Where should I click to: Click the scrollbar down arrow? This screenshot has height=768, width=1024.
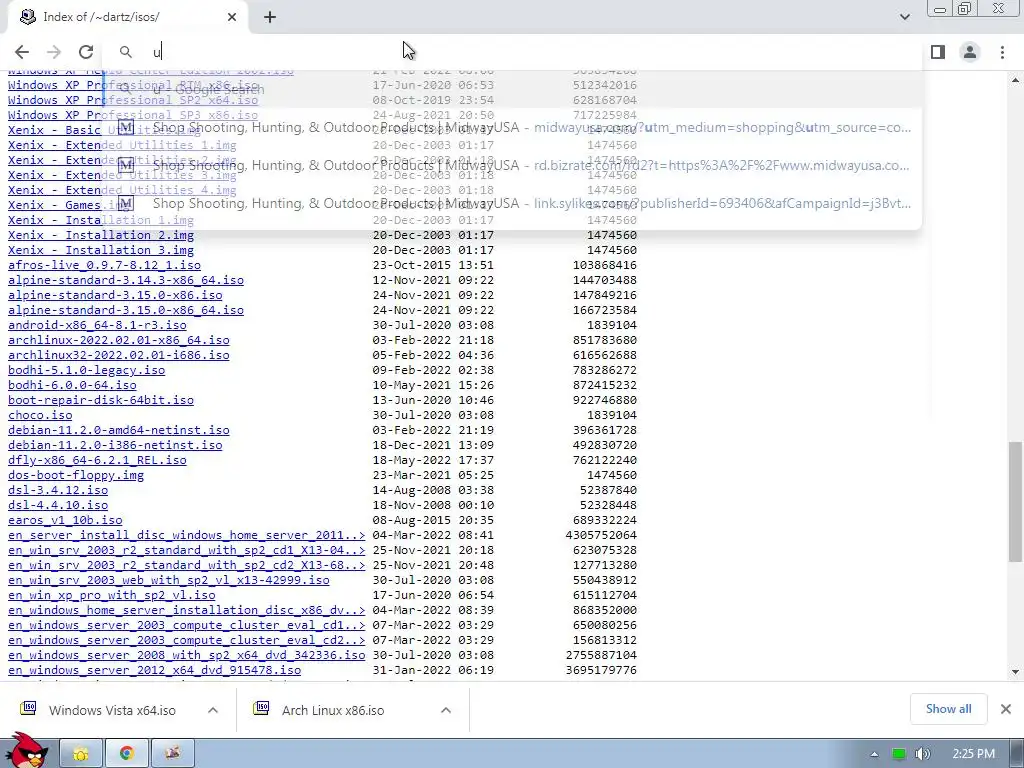pos(1015,671)
